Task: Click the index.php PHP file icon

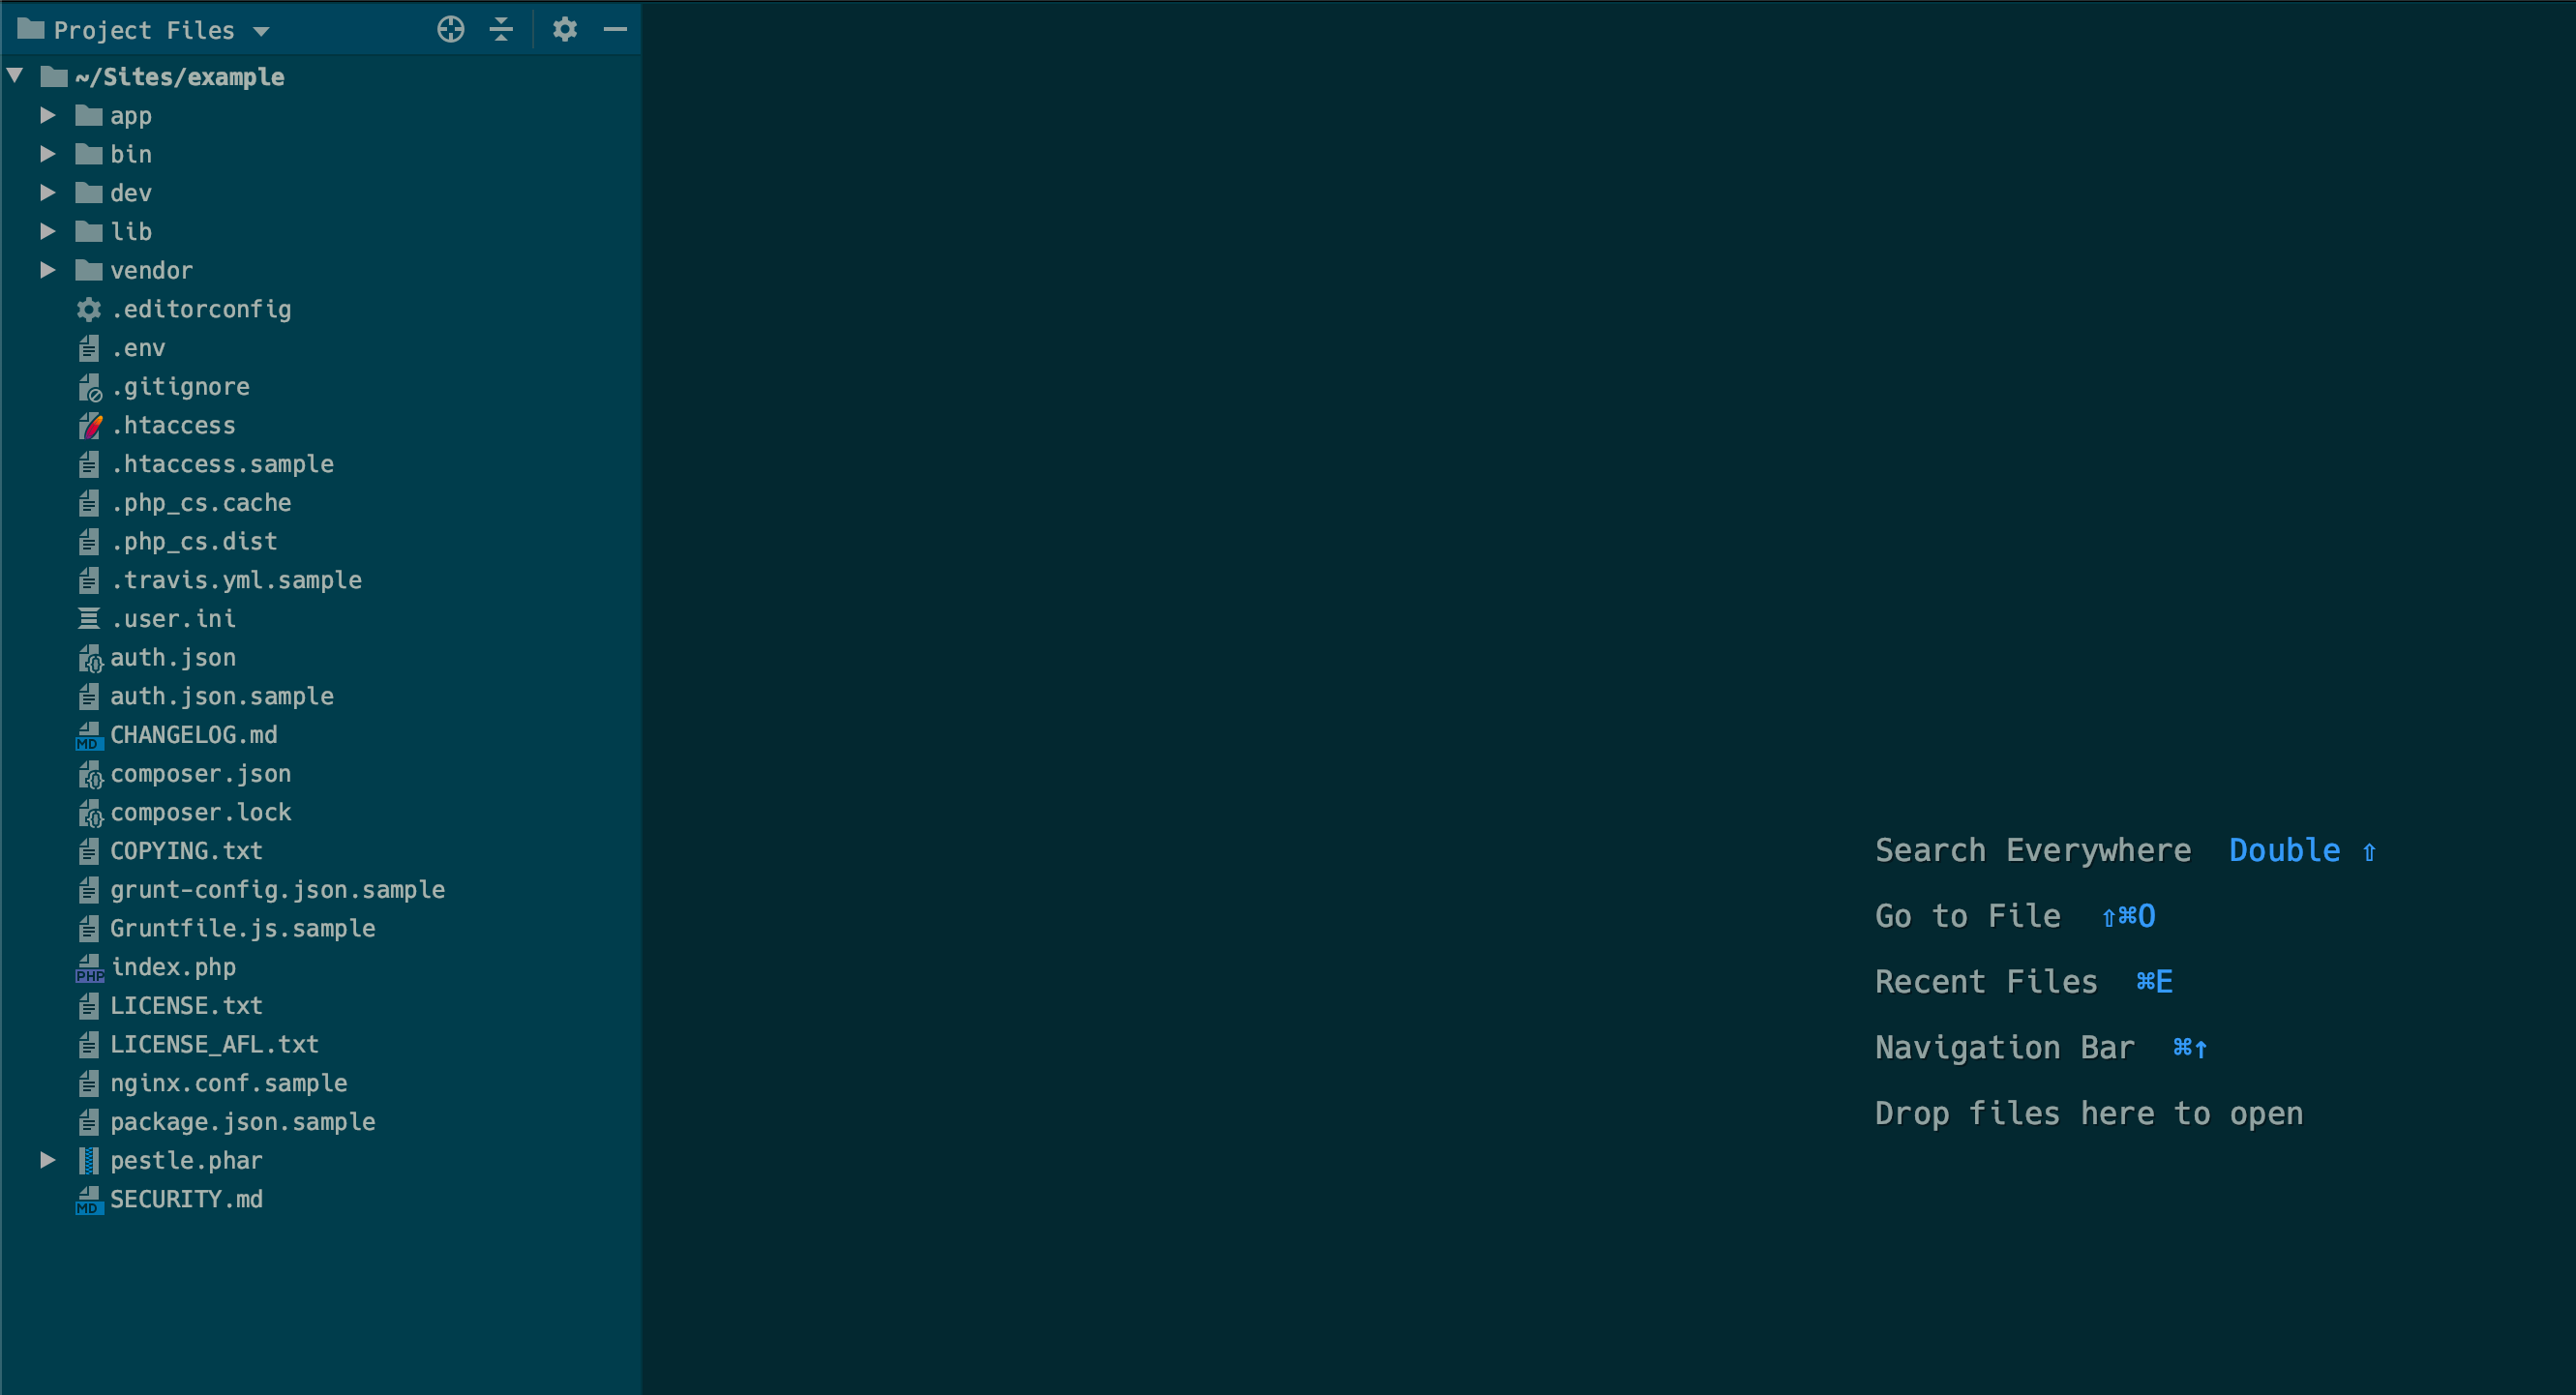Action: pos(90,968)
